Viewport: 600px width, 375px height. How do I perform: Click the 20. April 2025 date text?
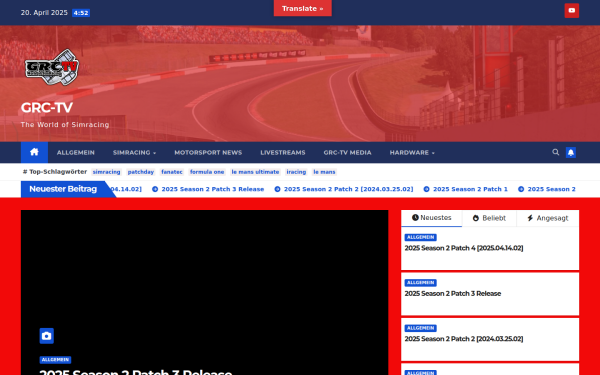pos(44,13)
